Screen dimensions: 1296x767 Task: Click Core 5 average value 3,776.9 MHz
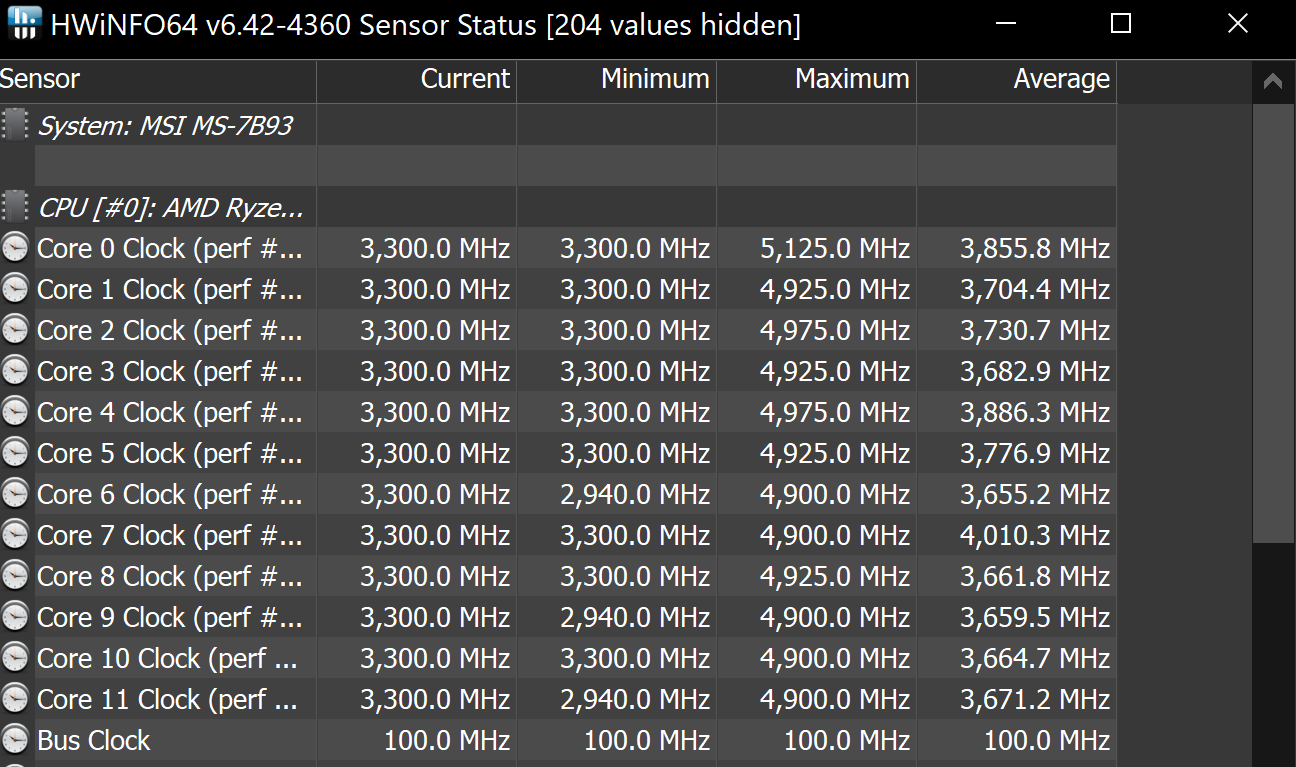1035,453
